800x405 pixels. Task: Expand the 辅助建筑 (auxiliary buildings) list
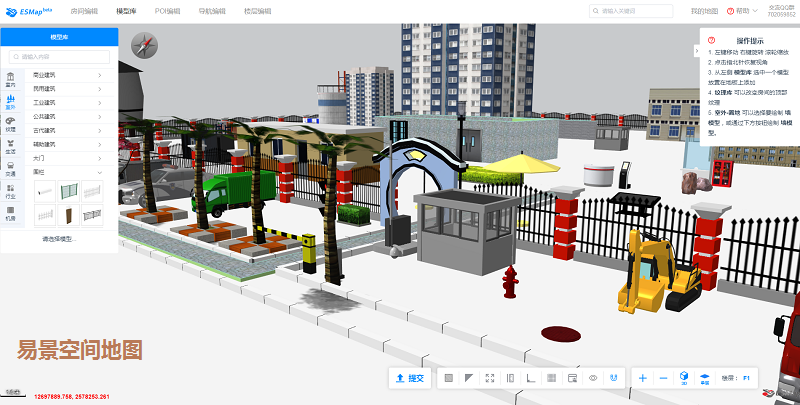click(x=67, y=144)
